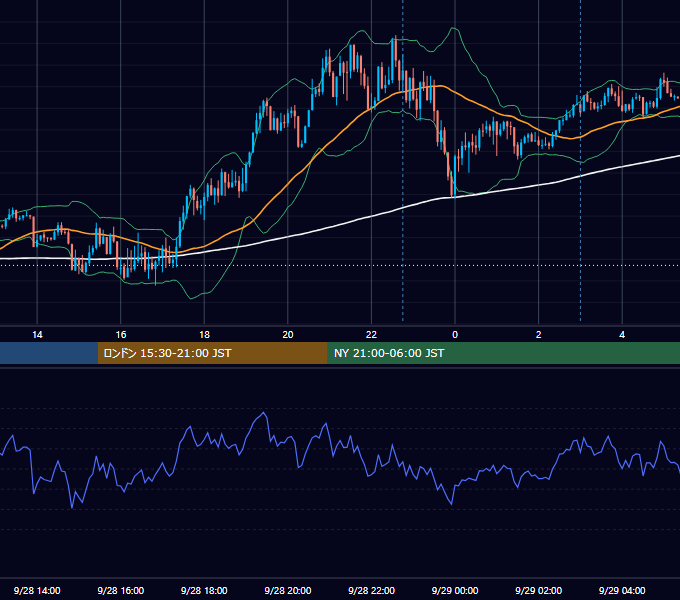Click the 9/29 00:00 date label
680x600 pixels.
pos(455,590)
